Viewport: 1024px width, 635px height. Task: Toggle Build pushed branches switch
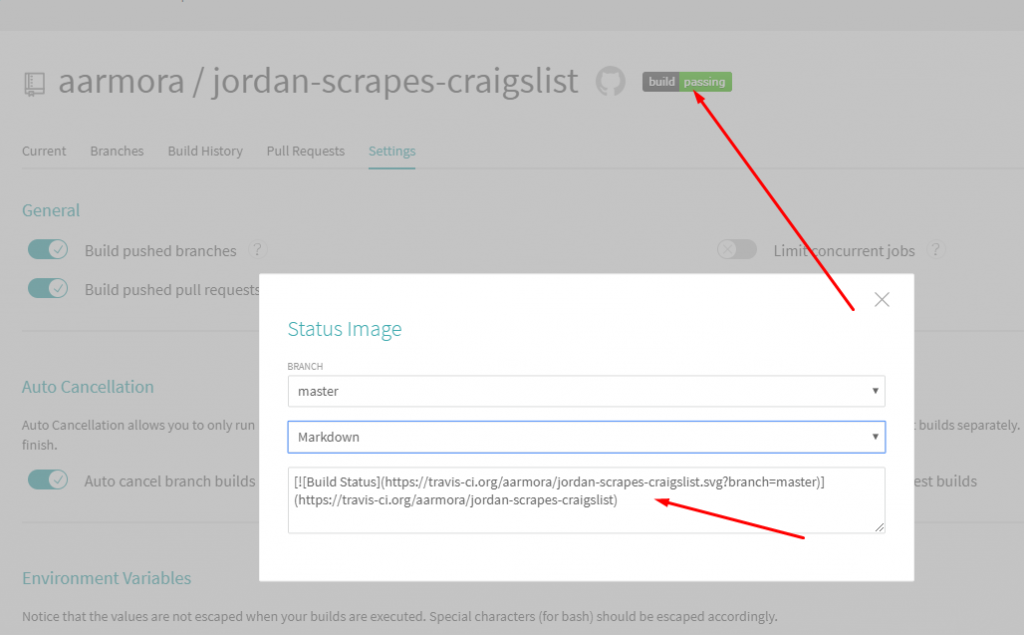(48, 250)
